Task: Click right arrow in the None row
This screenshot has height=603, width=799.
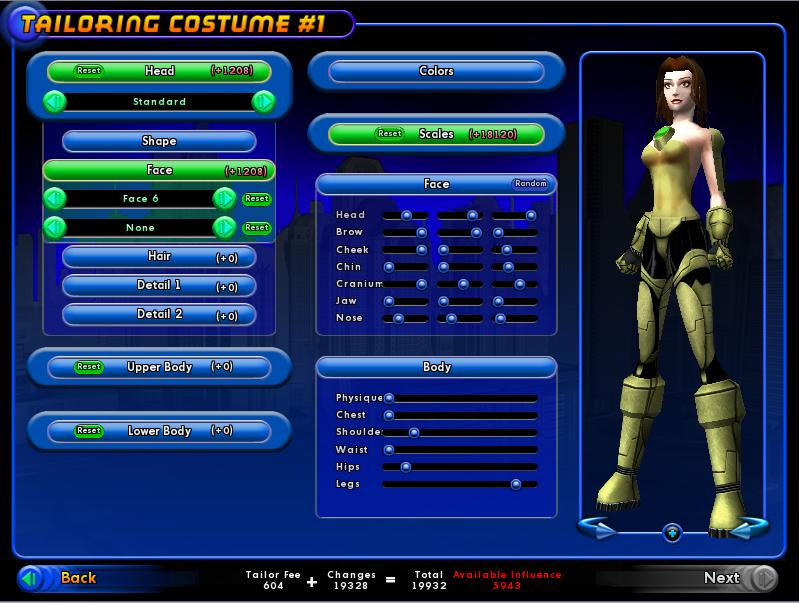Action: tap(224, 227)
